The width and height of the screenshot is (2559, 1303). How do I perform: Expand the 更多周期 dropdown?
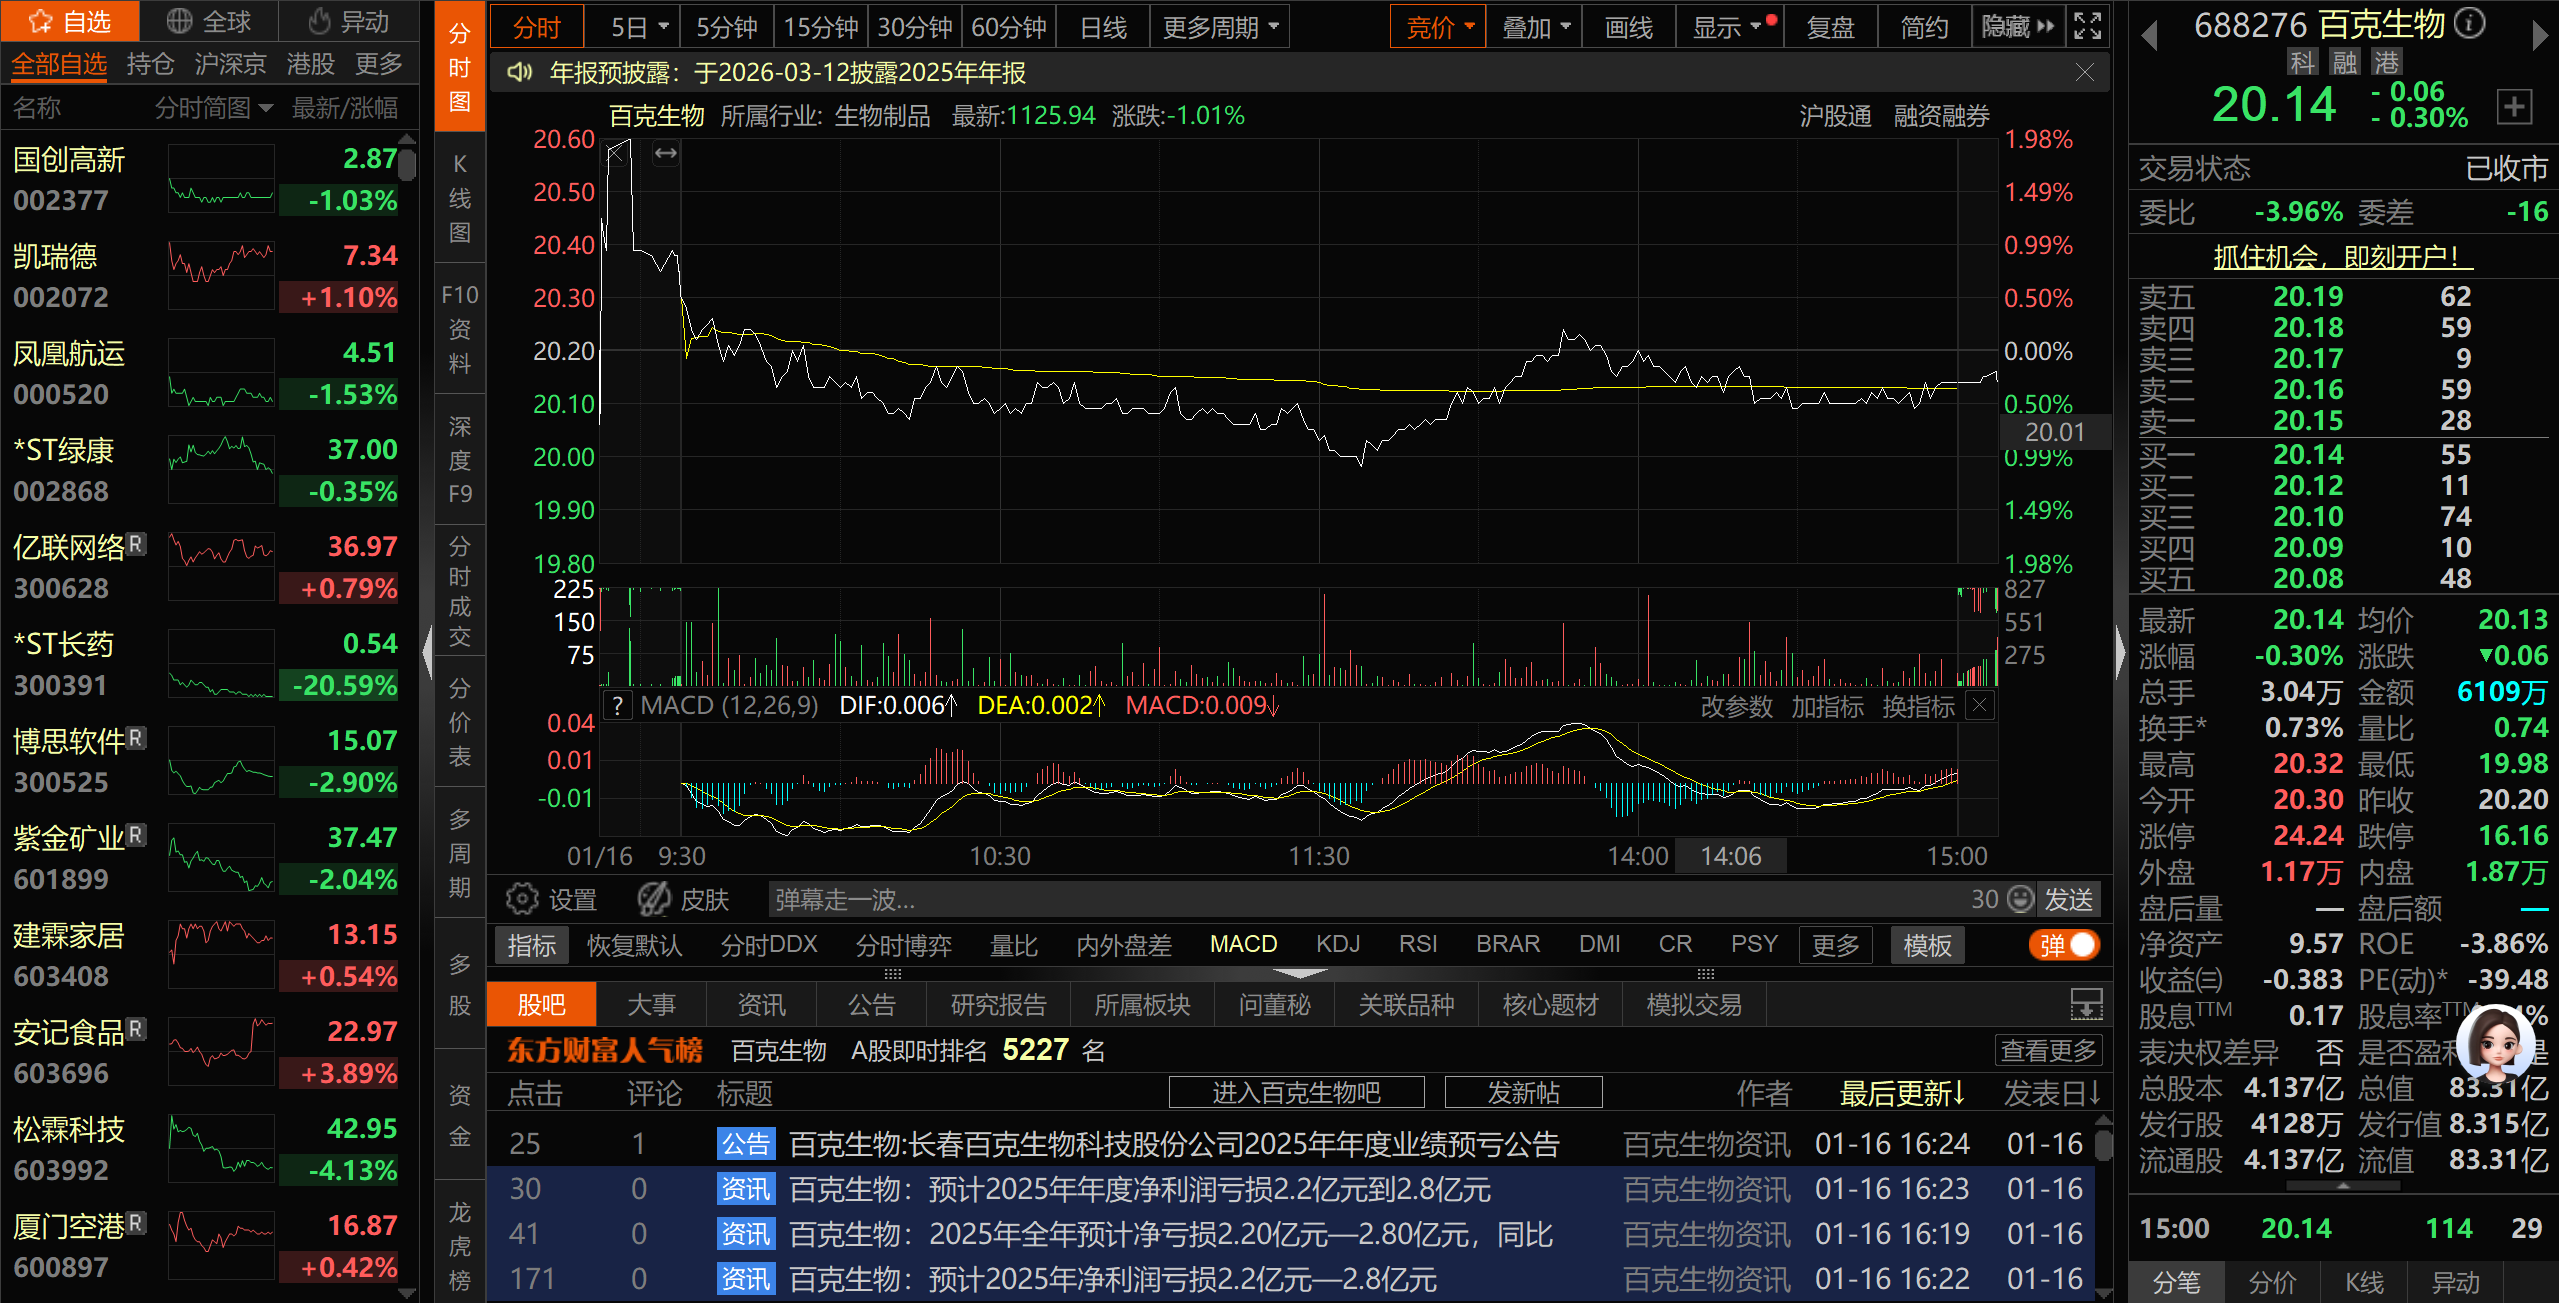1220,27
